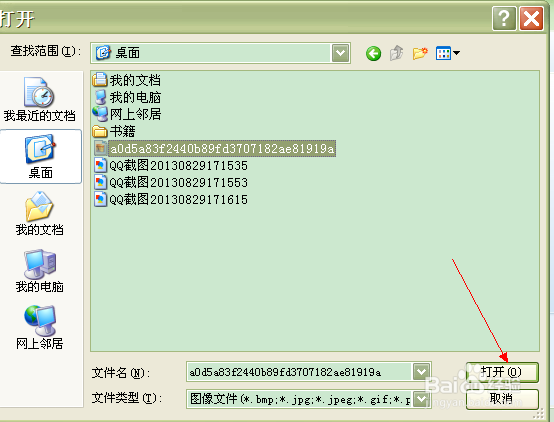Click the QQ截图20130829171535 file icon
This screenshot has width=554, height=422.
[x=100, y=165]
